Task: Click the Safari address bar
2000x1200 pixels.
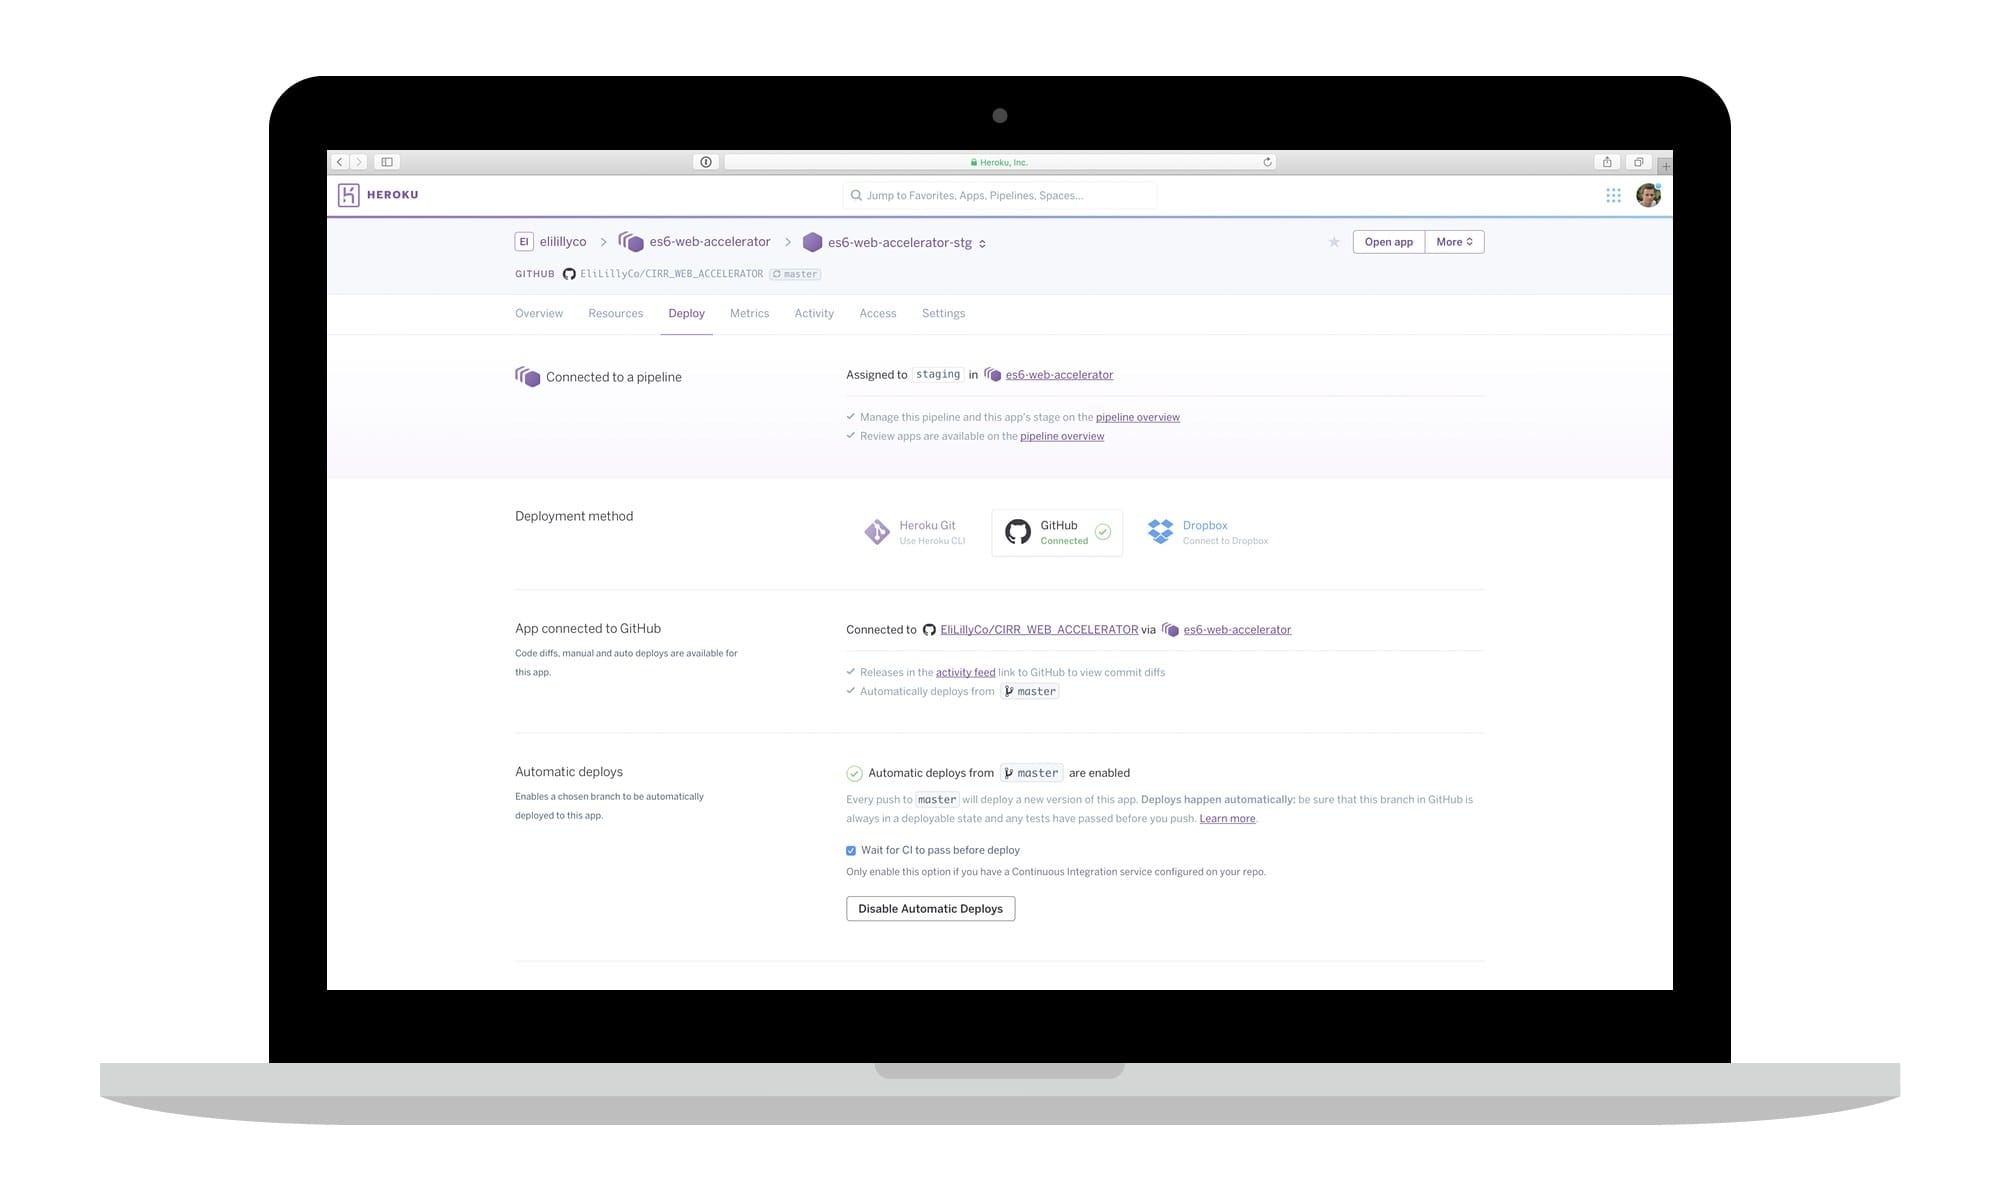Action: point(1000,162)
